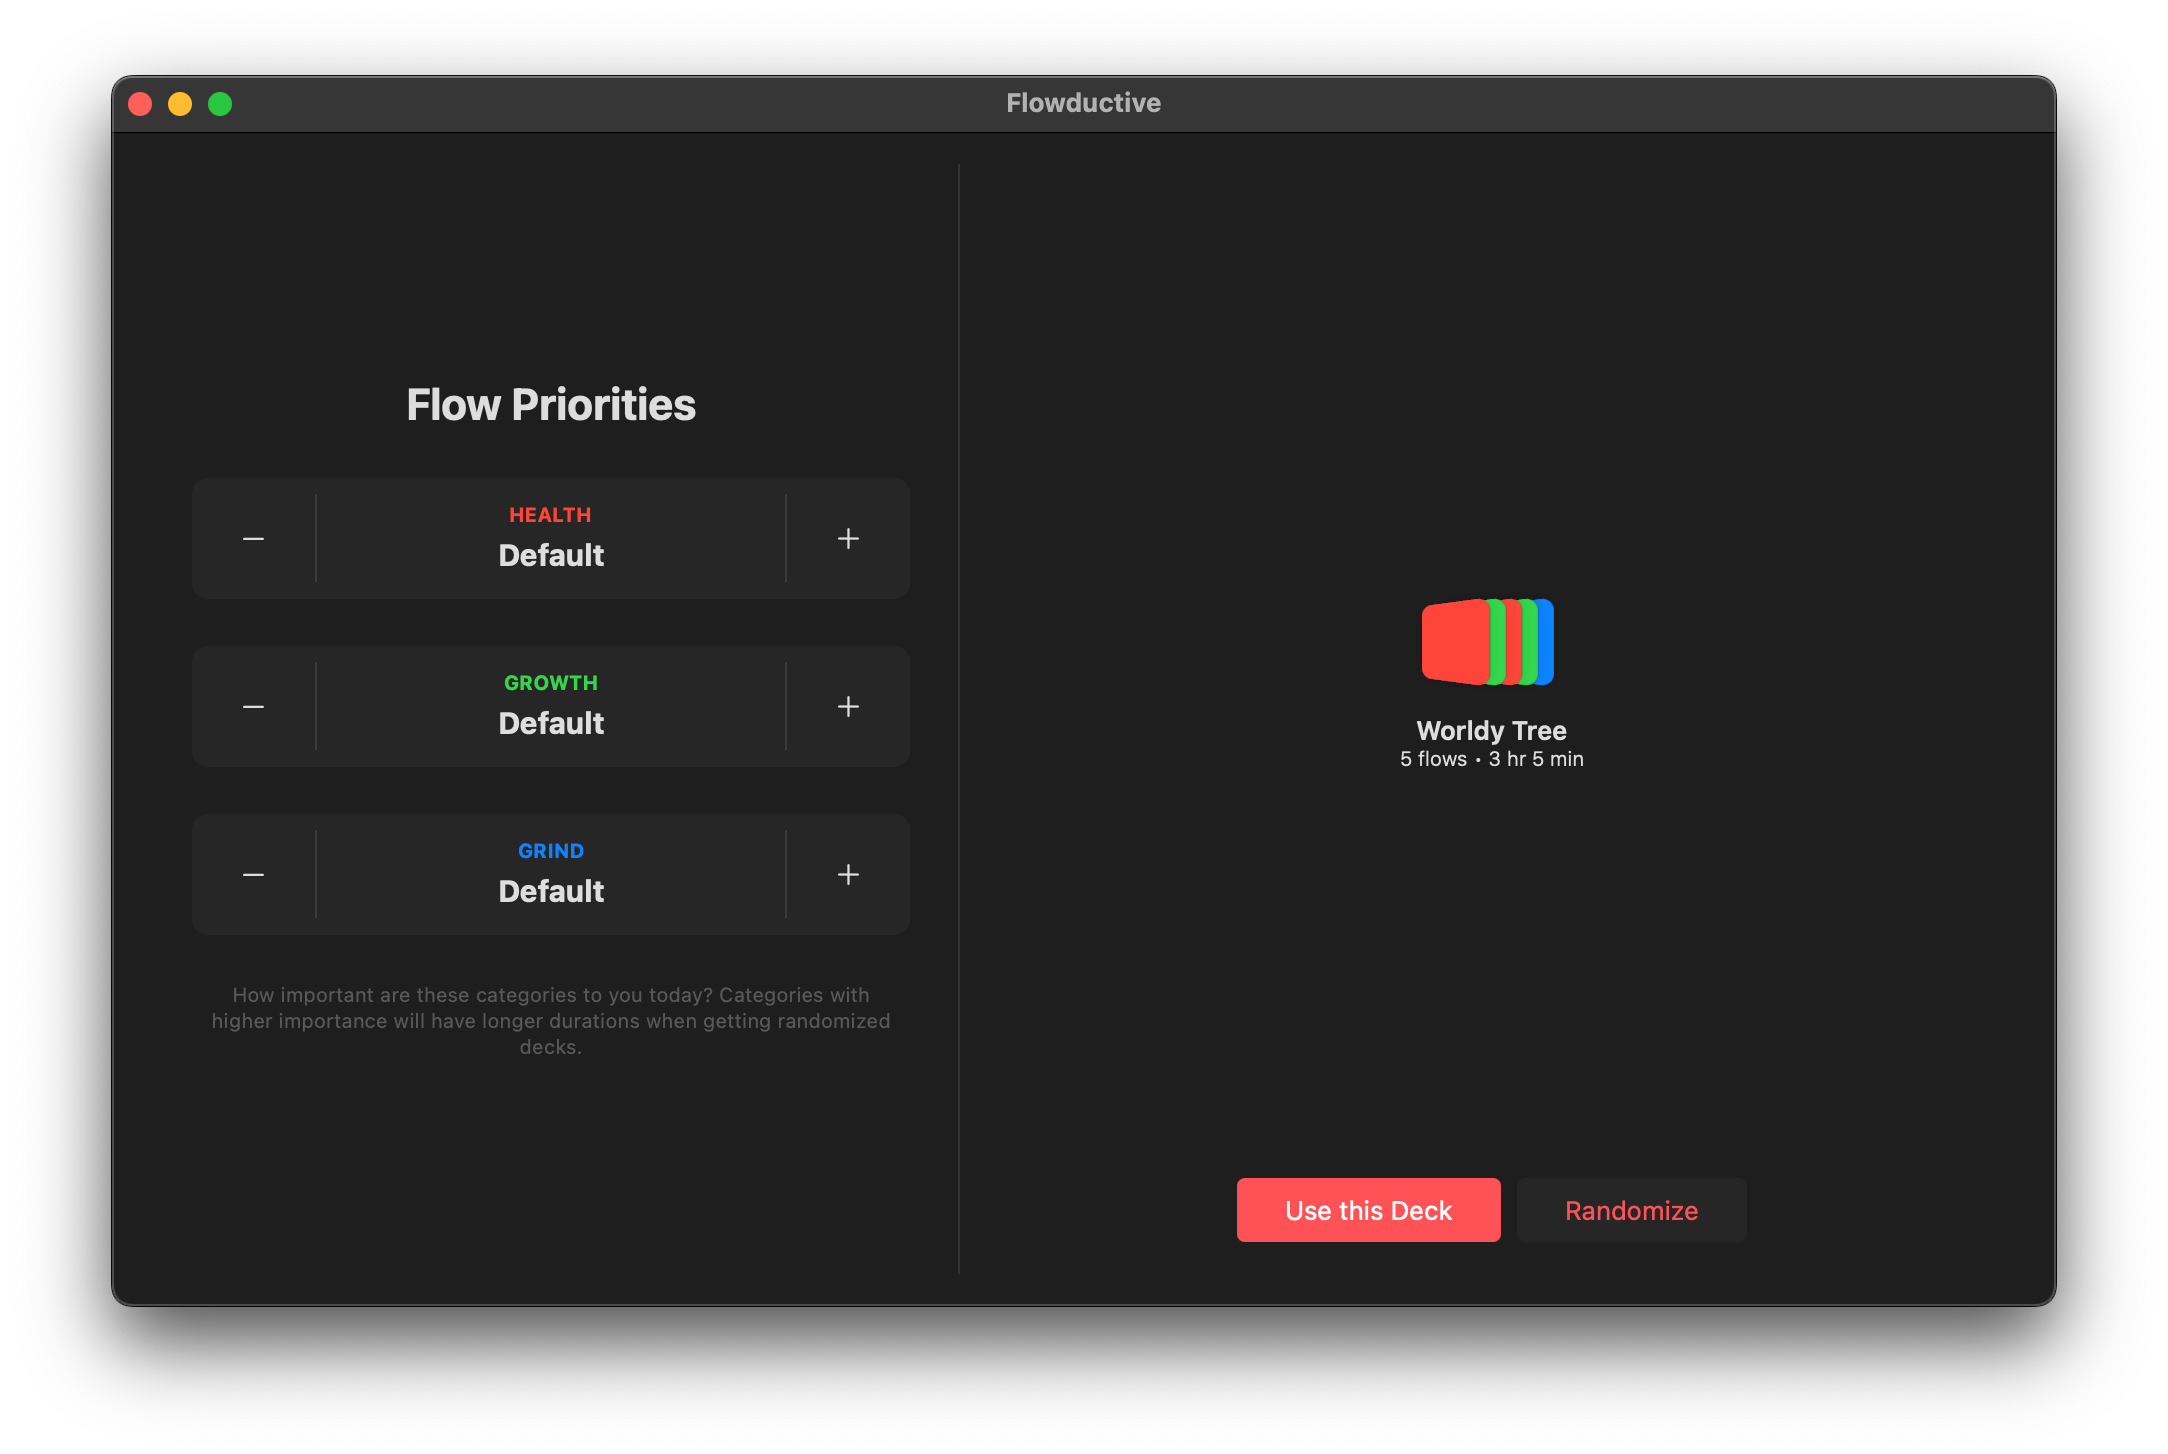Increase Grind priority with plus icon
The width and height of the screenshot is (2168, 1454).
(x=848, y=875)
